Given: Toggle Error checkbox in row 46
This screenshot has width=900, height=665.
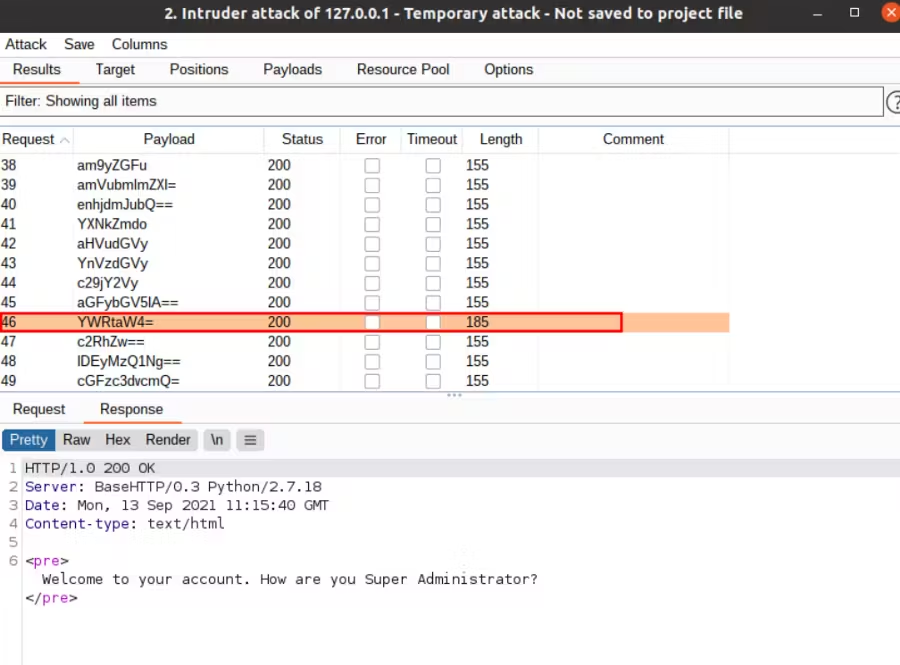Looking at the screenshot, I should (x=372, y=322).
